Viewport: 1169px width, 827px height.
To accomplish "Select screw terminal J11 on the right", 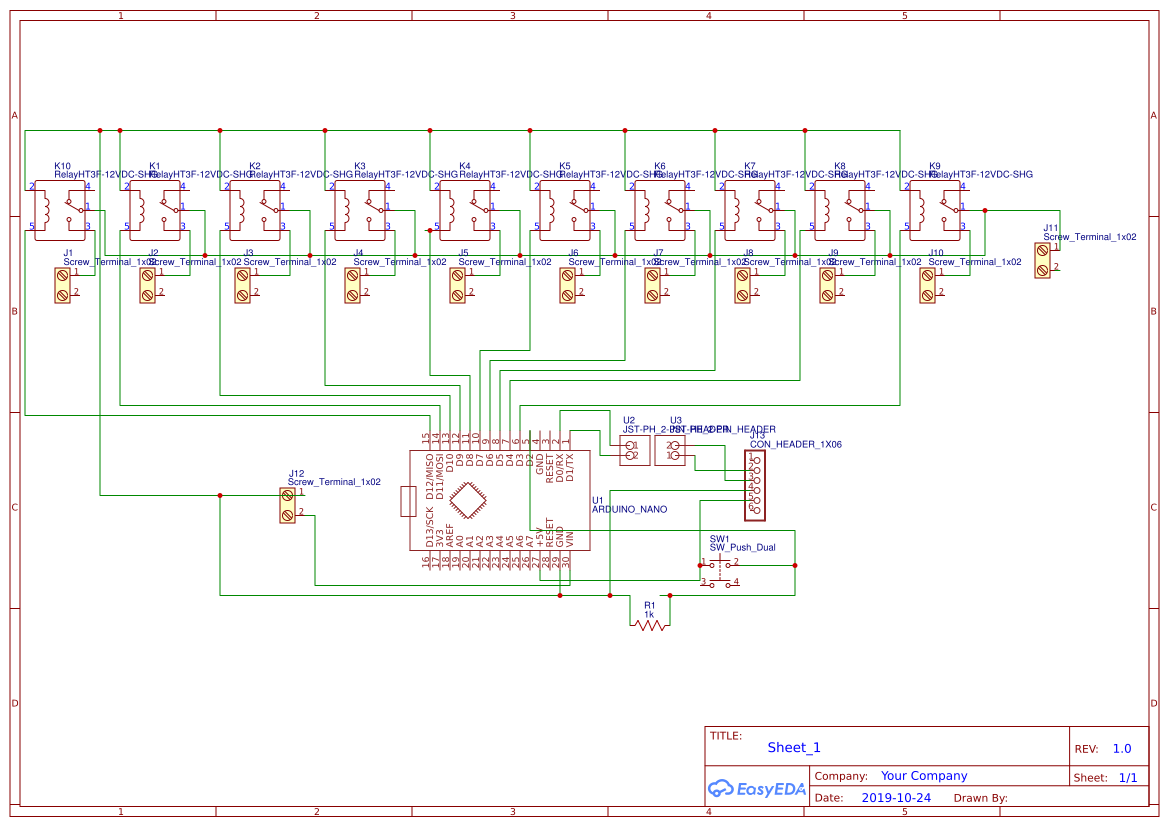I will [1040, 258].
